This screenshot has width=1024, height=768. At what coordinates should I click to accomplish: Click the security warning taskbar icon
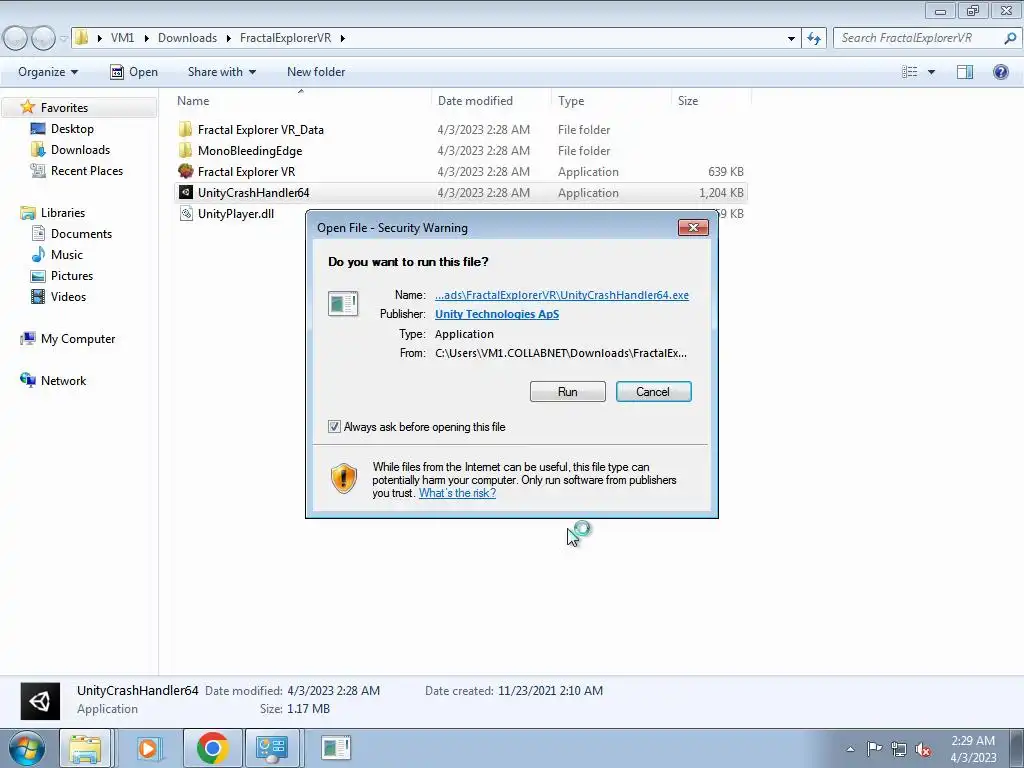pos(336,748)
